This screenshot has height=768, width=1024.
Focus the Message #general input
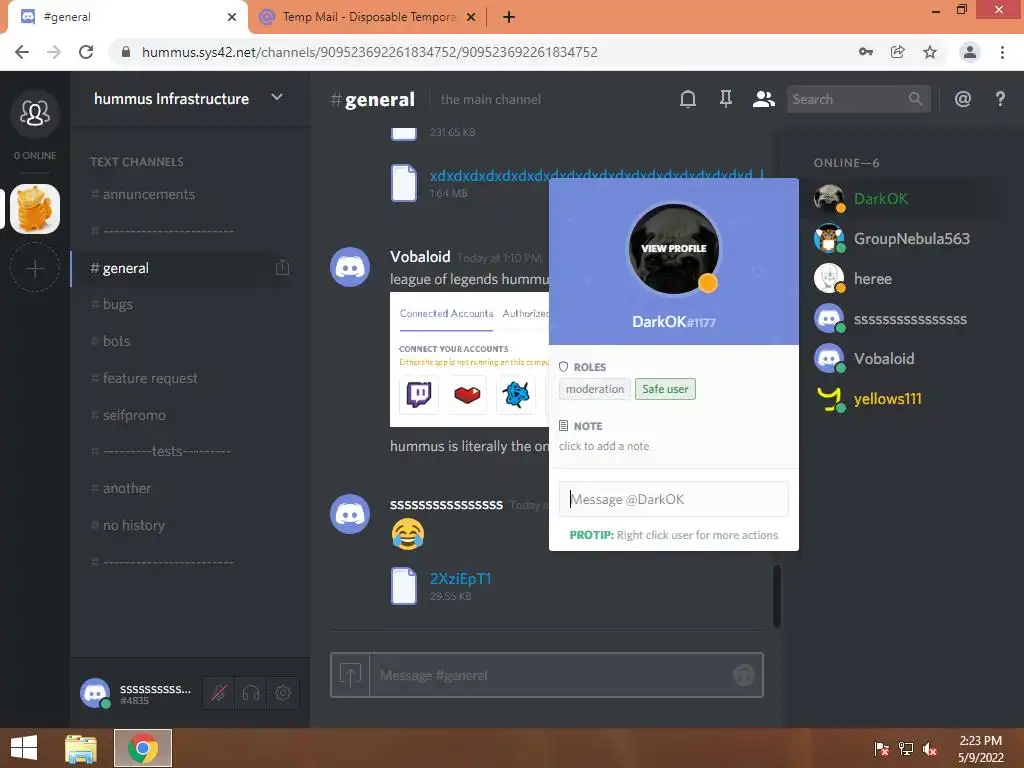click(x=550, y=675)
